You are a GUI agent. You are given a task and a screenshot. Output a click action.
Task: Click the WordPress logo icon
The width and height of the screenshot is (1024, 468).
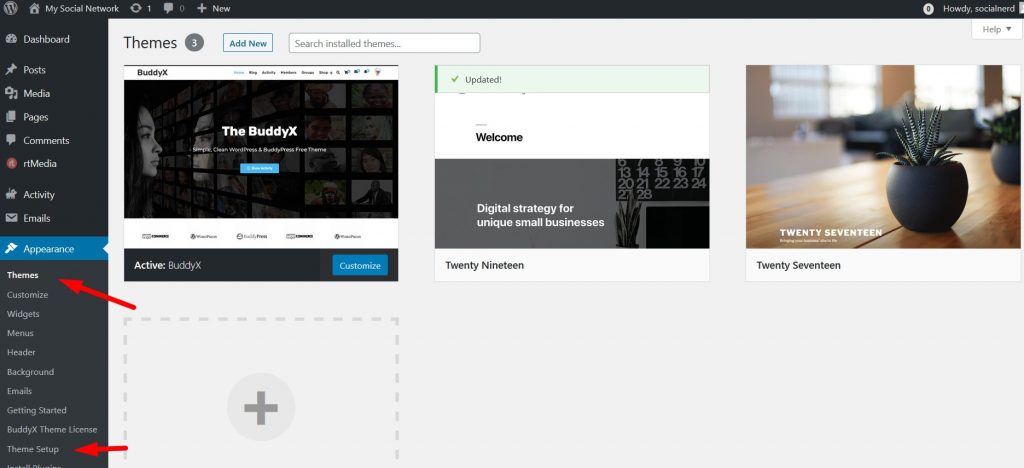pos(10,8)
